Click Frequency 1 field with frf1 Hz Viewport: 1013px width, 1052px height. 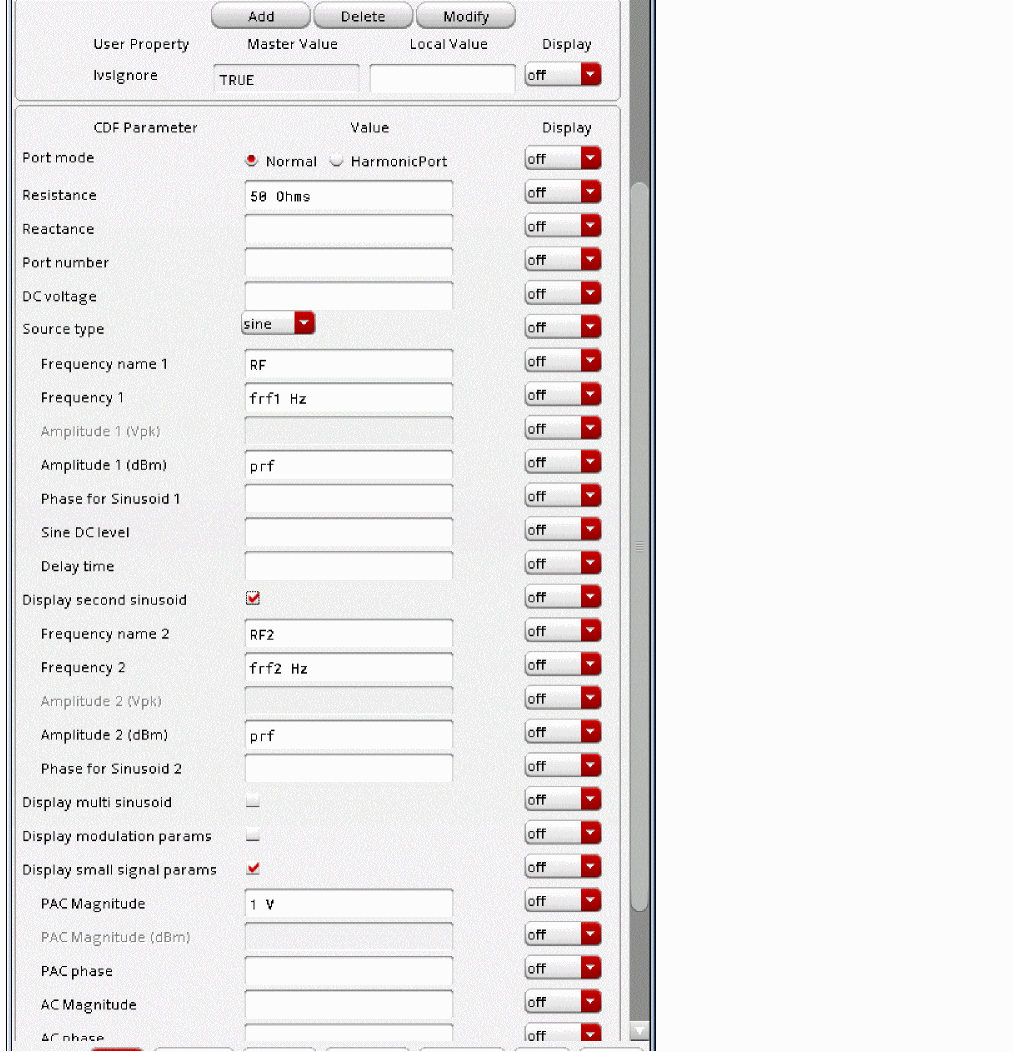[349, 397]
